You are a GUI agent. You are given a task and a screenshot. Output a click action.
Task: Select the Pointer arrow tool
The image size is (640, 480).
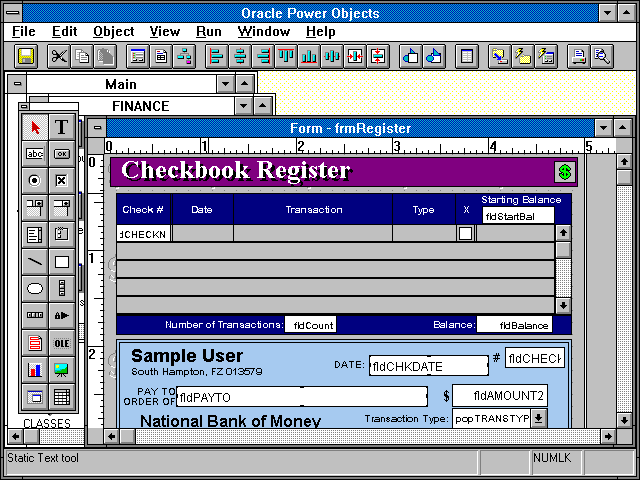35,127
